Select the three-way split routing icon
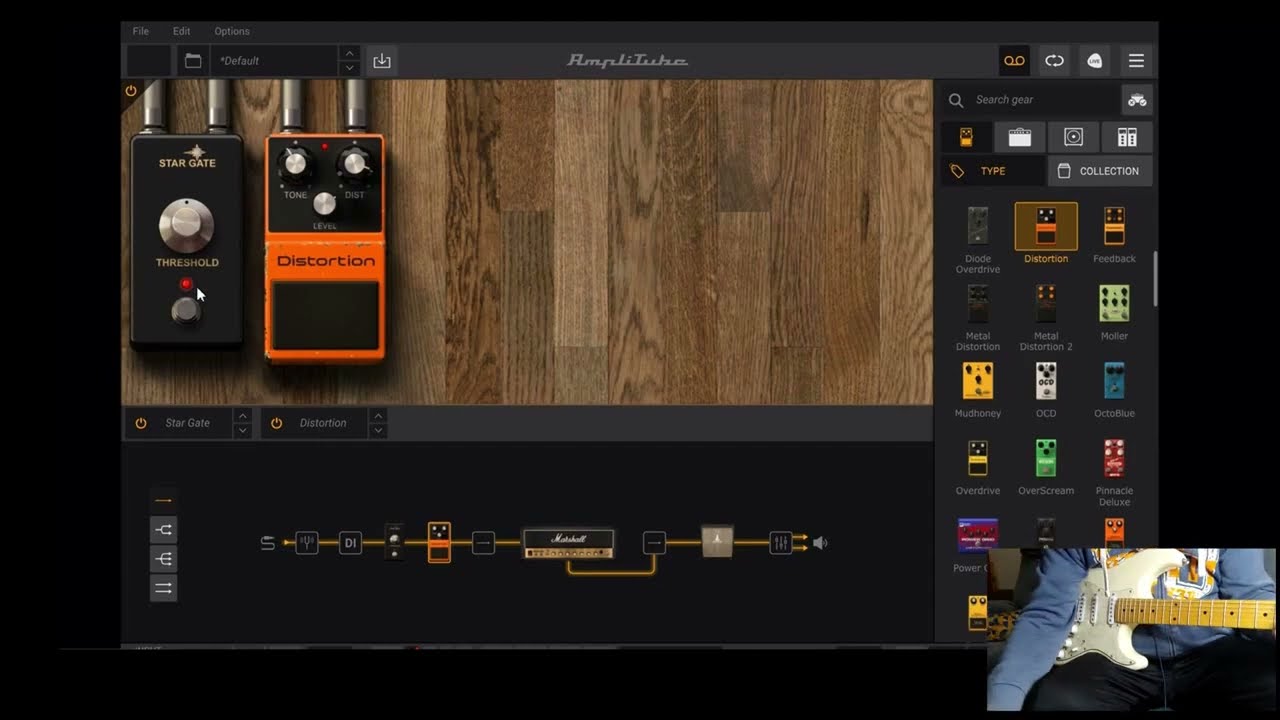 pyautogui.click(x=164, y=559)
